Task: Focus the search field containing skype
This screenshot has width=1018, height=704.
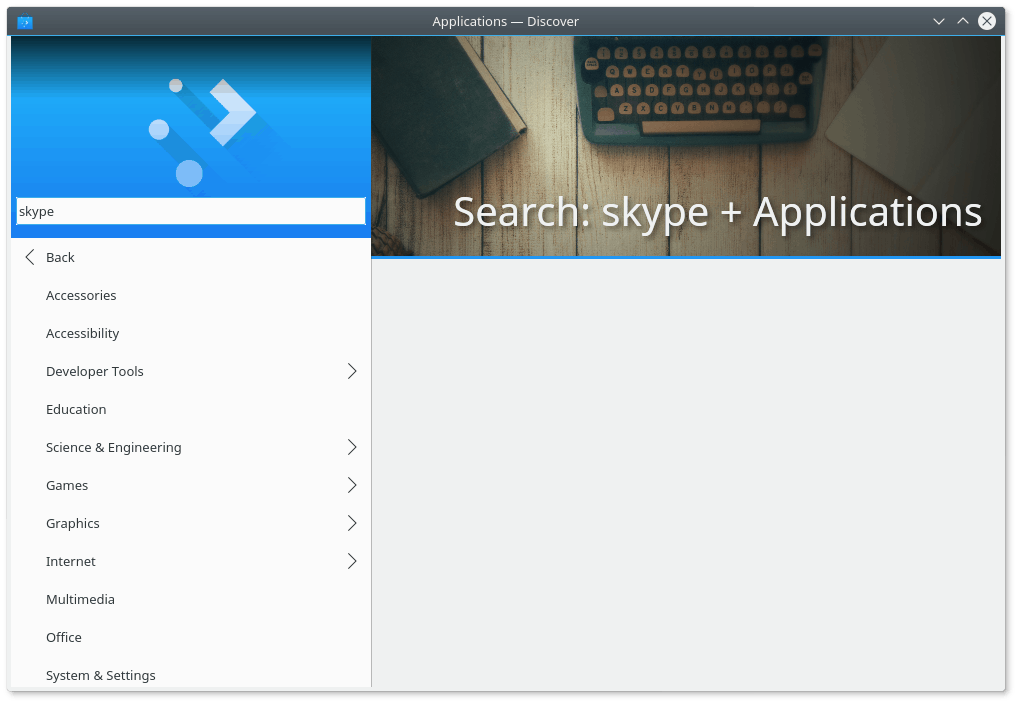Action: 191,211
